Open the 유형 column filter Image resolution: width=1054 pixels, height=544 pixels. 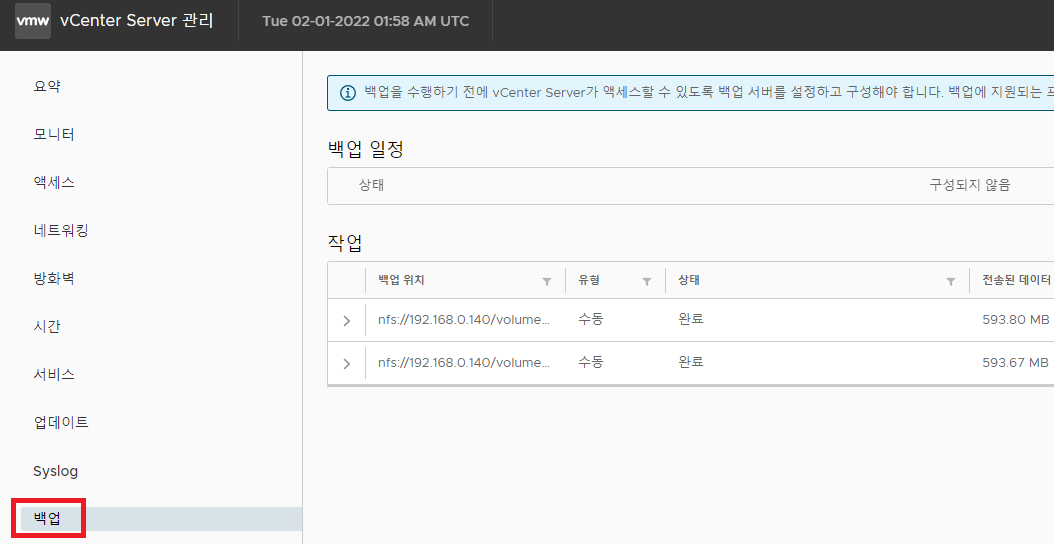[647, 281]
